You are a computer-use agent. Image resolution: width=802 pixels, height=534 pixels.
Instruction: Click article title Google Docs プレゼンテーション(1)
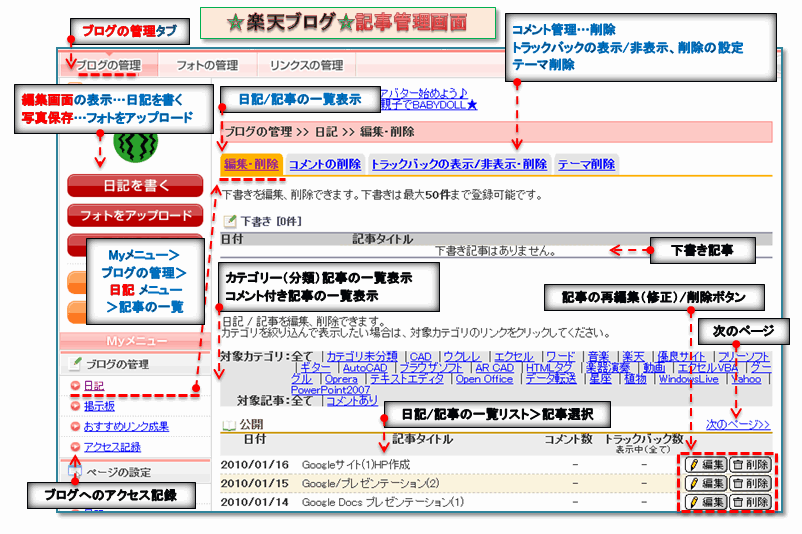[383, 502]
